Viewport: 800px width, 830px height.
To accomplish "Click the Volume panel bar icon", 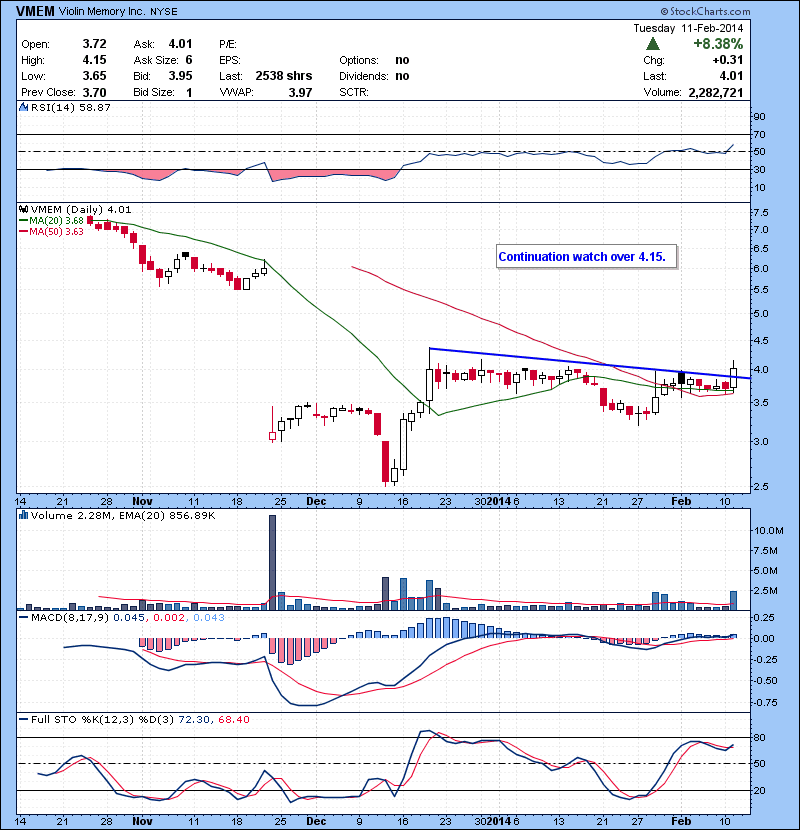I will (23, 515).
